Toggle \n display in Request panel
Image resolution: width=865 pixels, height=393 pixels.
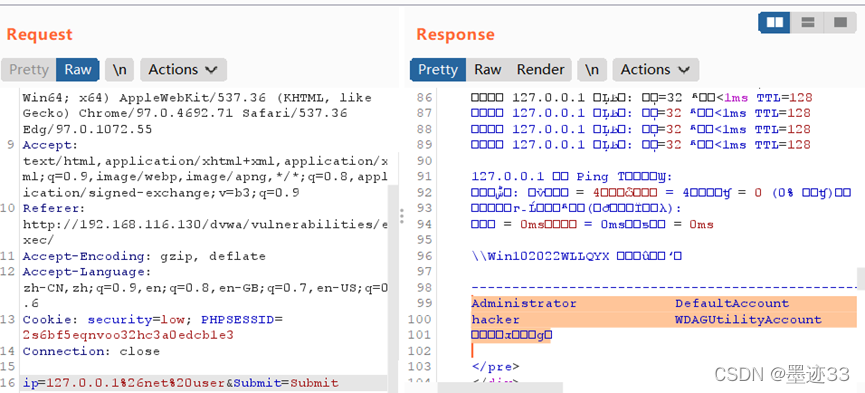120,70
